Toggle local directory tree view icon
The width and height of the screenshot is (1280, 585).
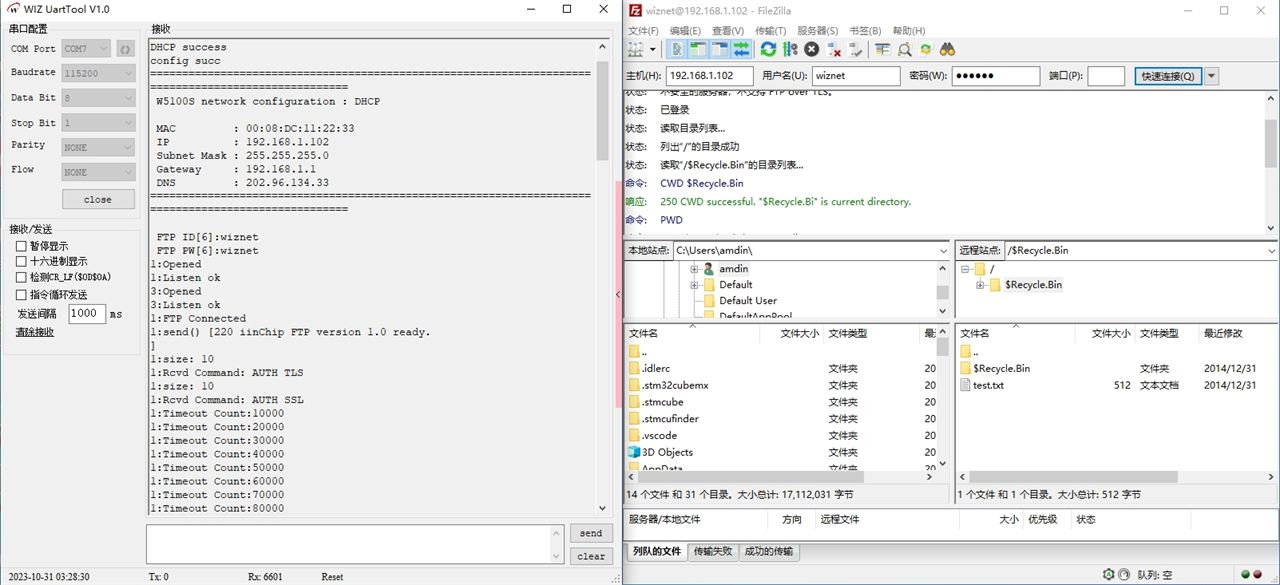tap(699, 49)
